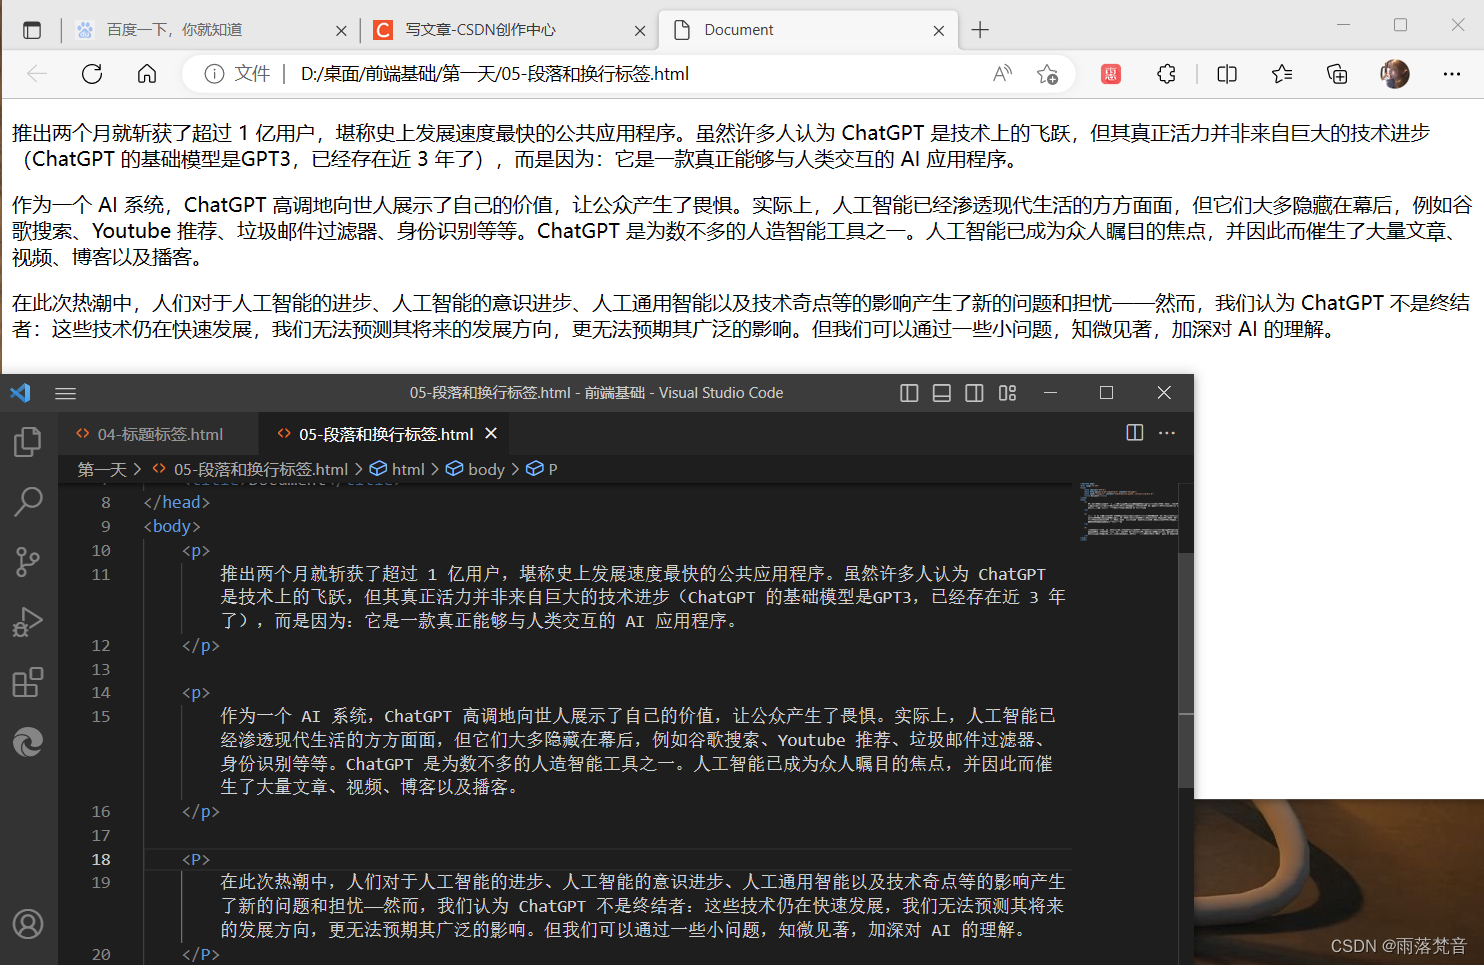This screenshot has width=1484, height=965.
Task: Toggle bottom panel layout in VS Code
Action: pyautogui.click(x=942, y=393)
